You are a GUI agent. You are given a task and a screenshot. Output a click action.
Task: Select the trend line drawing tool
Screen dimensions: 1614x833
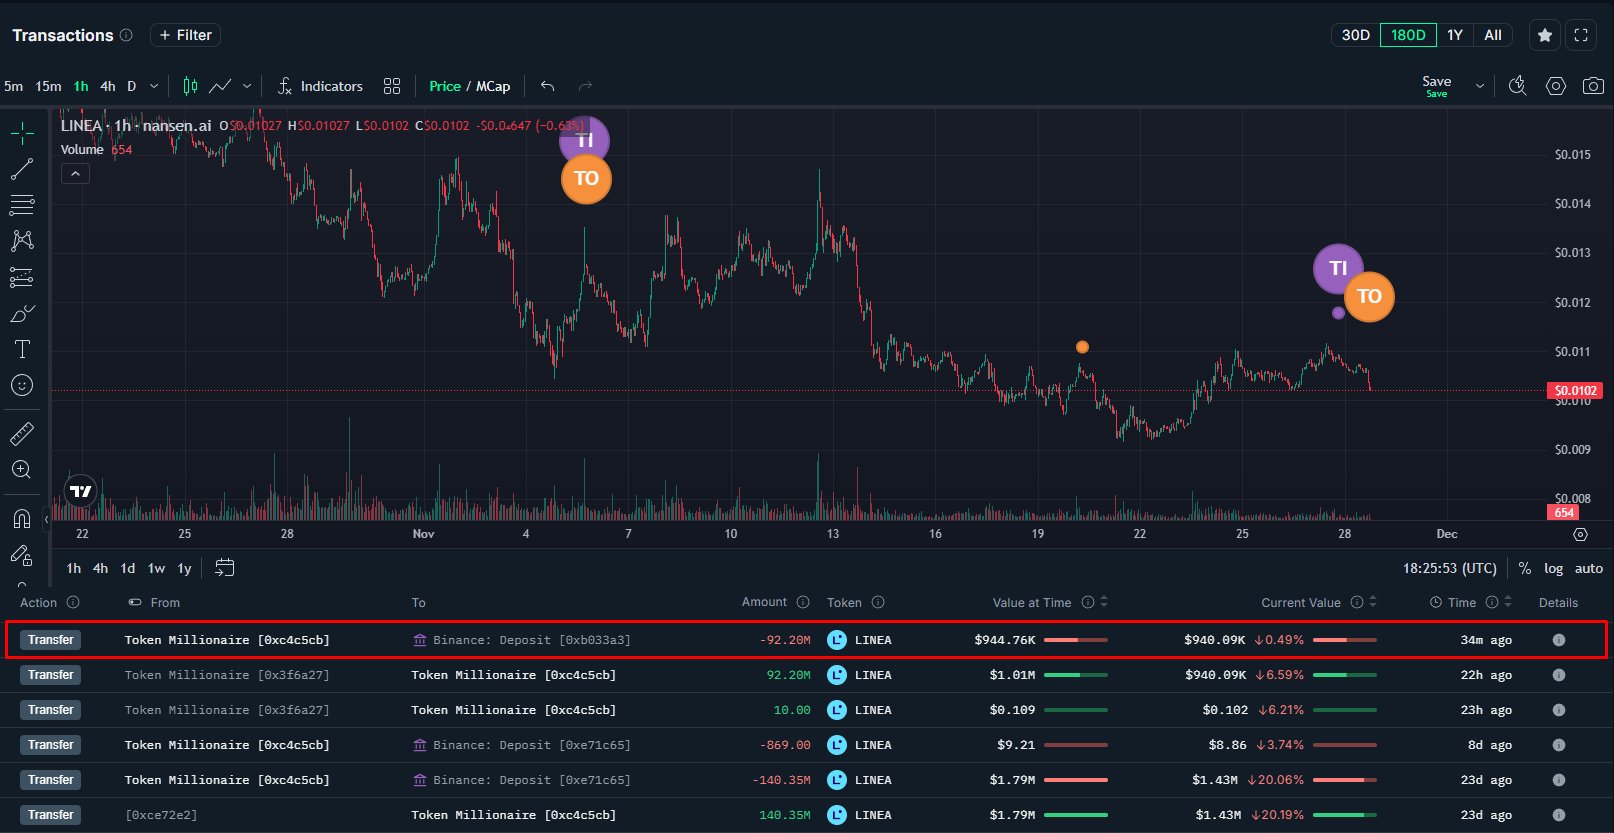click(22, 169)
